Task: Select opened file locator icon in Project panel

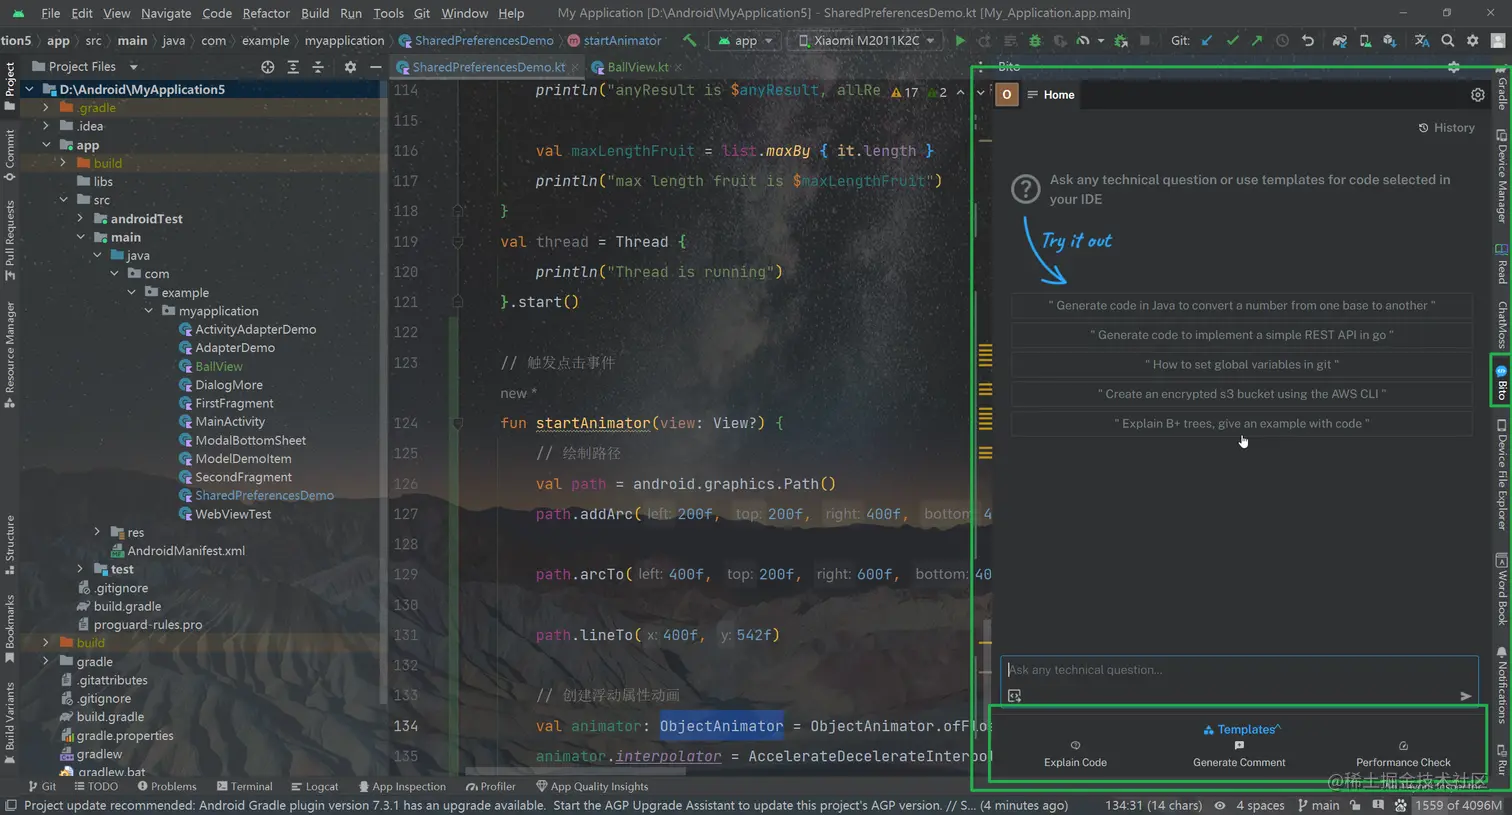Action: pos(267,67)
